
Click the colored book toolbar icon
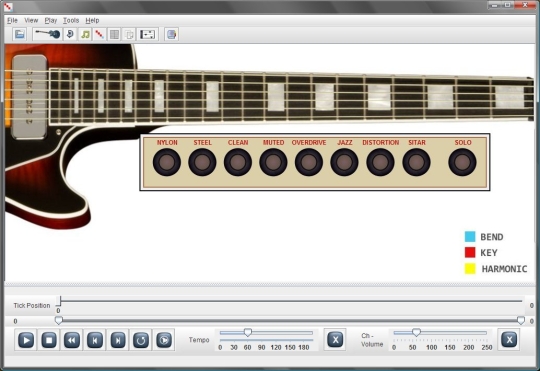pyautogui.click(x=171, y=34)
